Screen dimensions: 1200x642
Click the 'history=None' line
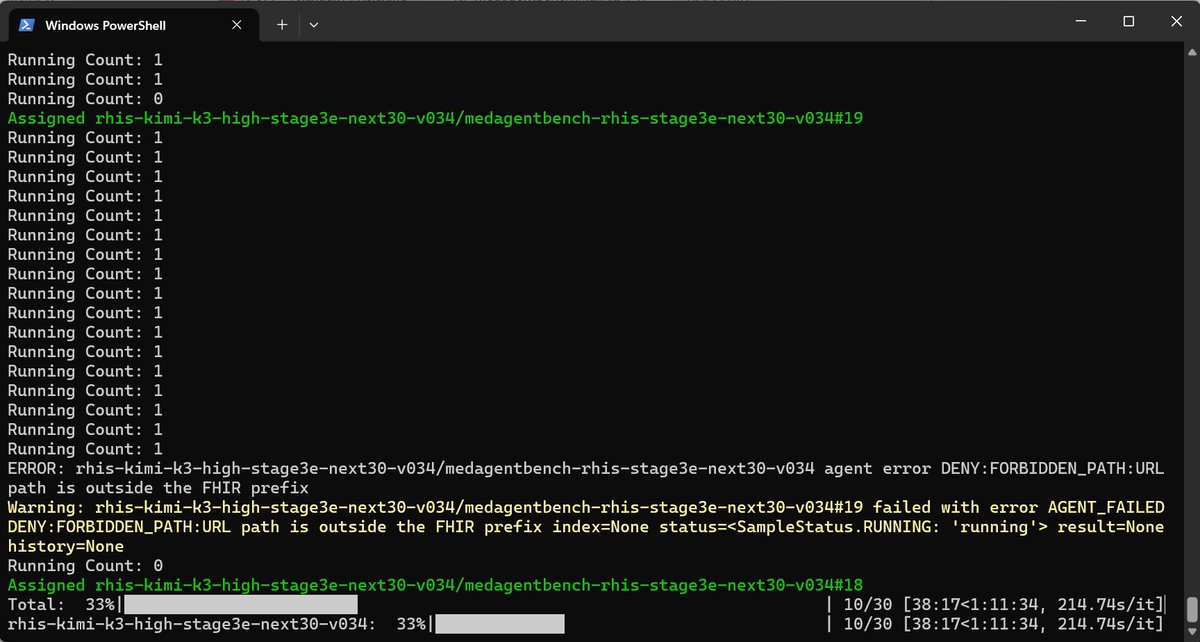pyautogui.click(x=66, y=546)
